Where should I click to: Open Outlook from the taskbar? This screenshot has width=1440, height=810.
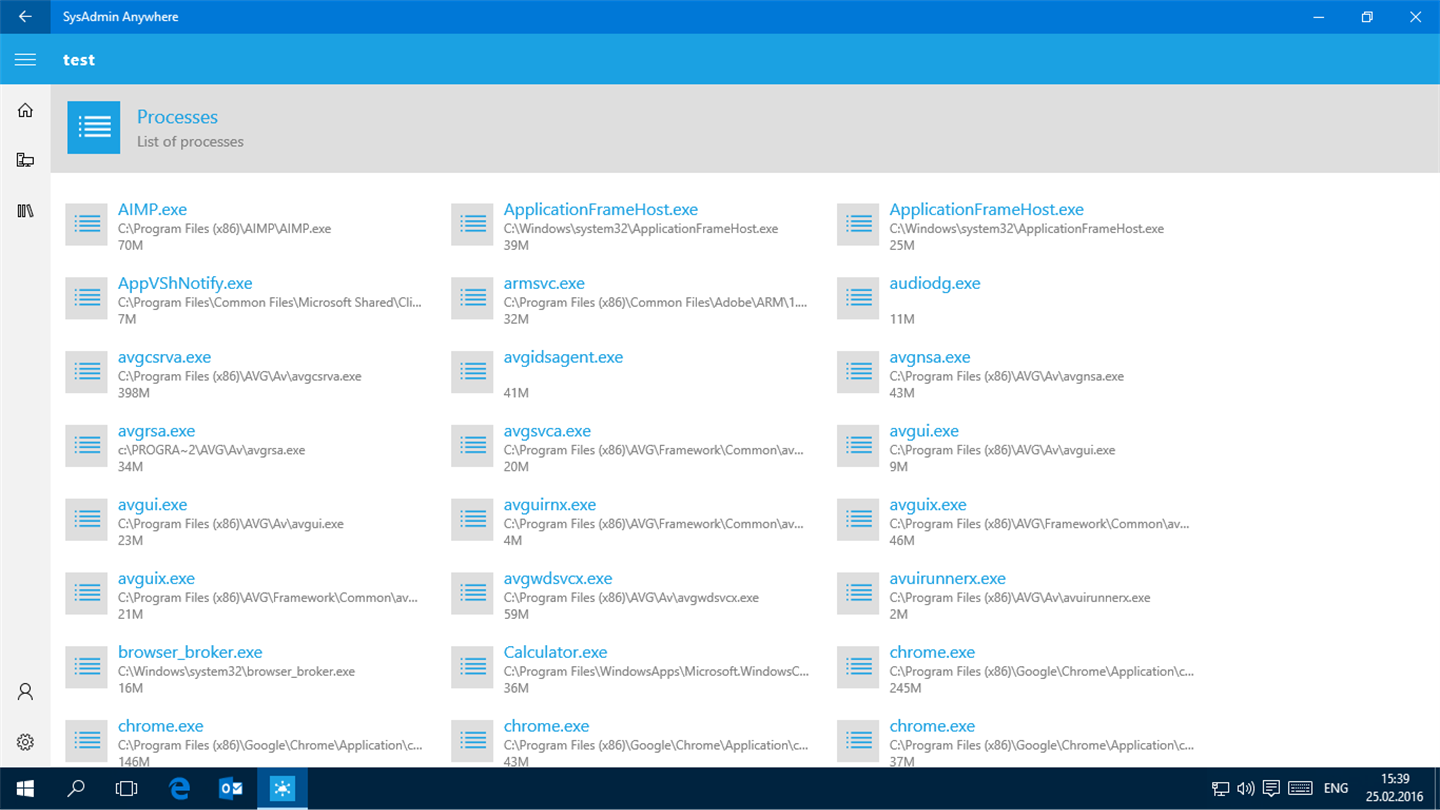[x=231, y=789]
